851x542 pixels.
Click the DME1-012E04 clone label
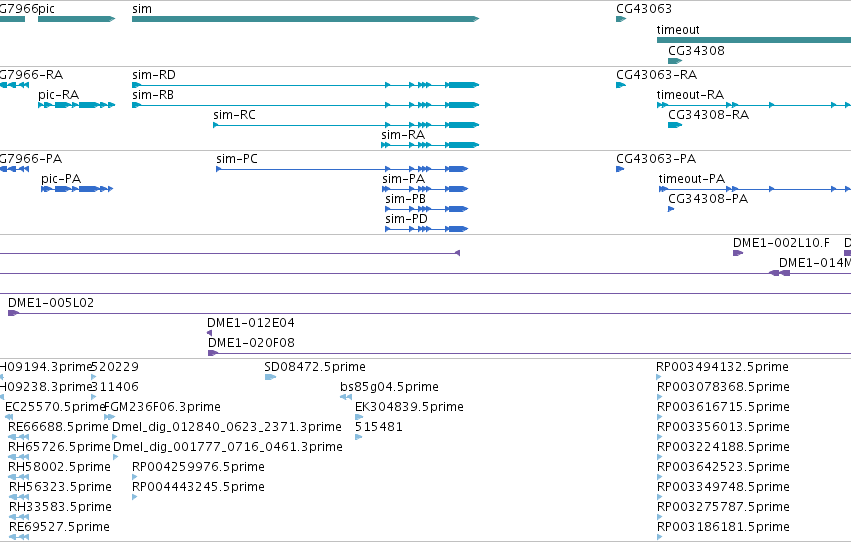coord(251,323)
